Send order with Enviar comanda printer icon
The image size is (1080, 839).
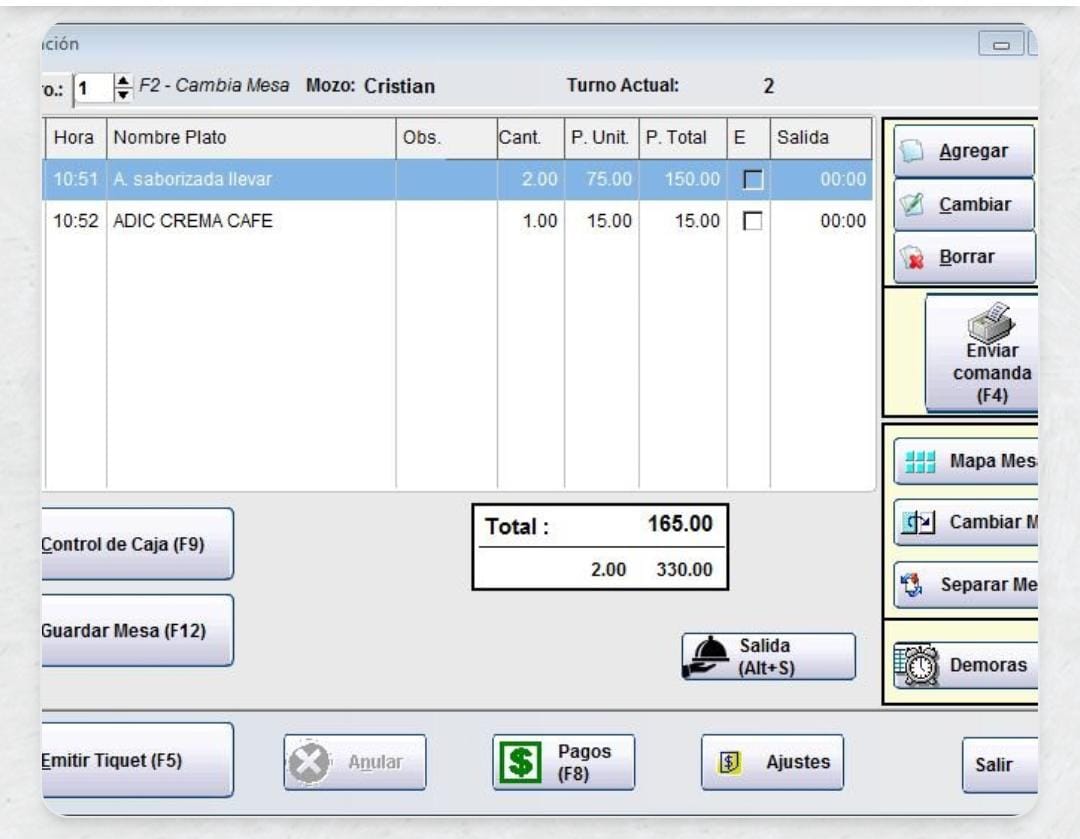[980, 353]
